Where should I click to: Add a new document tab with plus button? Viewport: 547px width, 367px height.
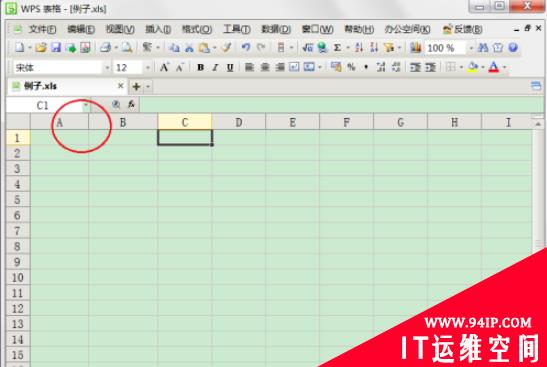point(136,86)
